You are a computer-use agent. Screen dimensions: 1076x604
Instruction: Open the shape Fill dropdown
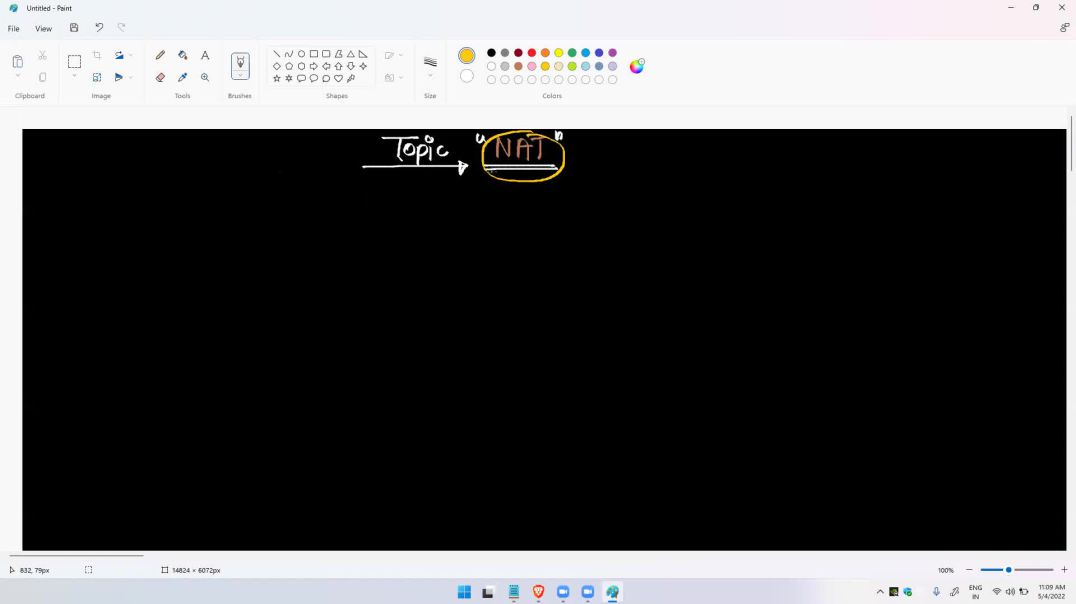tap(393, 78)
